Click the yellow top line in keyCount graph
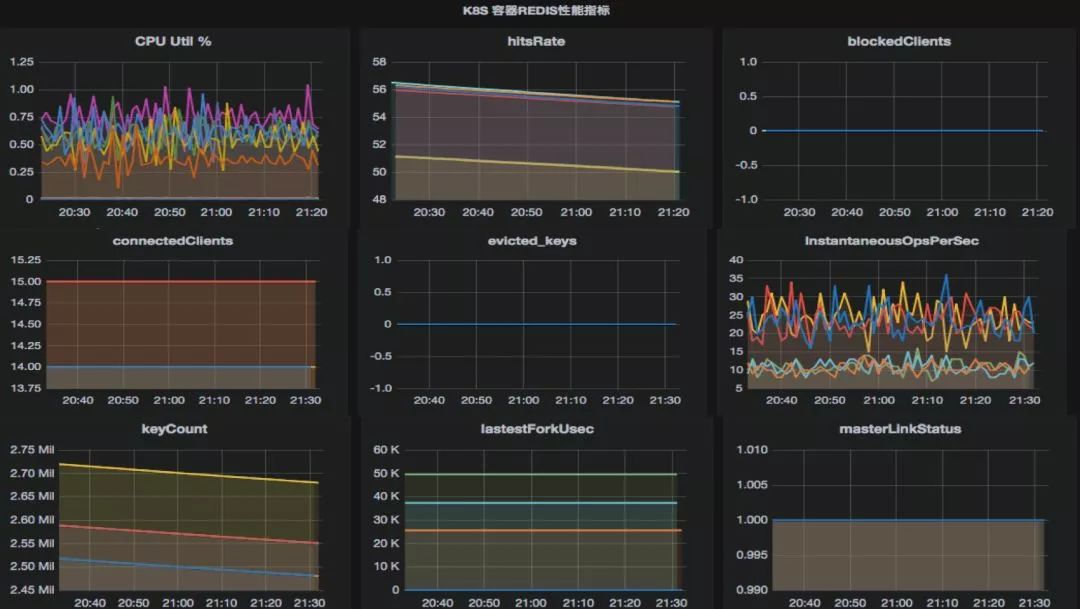 pos(189,473)
